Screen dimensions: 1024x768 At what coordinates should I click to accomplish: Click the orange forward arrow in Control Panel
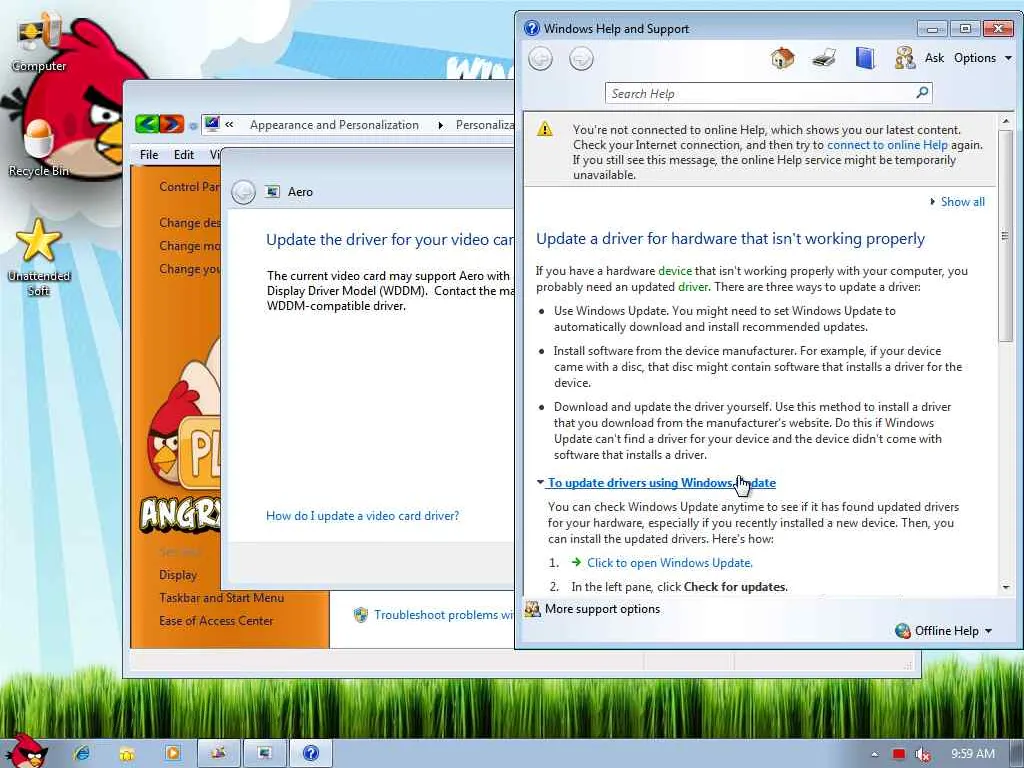click(171, 123)
